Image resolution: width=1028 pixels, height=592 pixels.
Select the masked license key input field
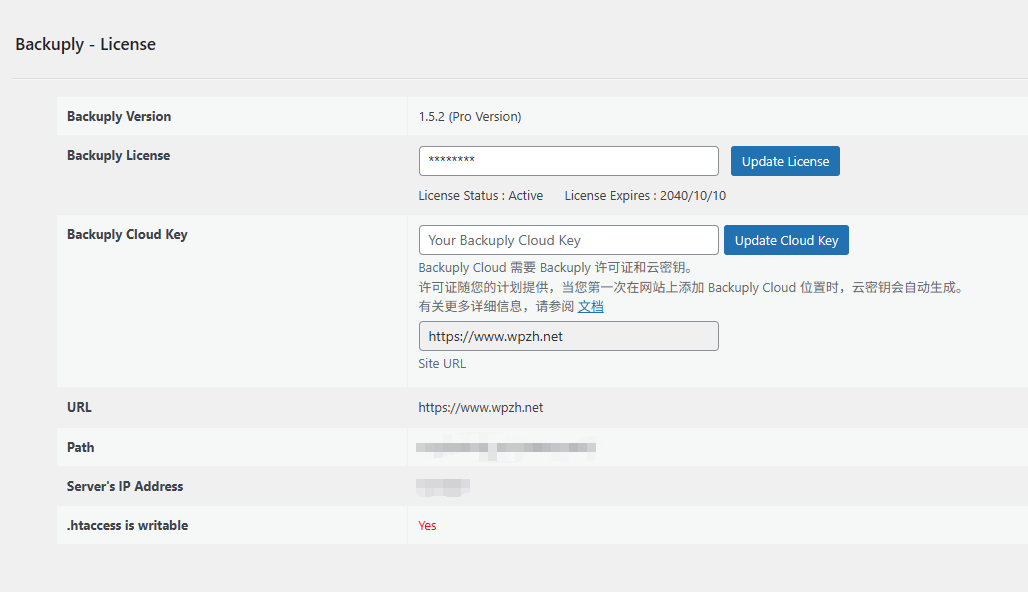coord(568,161)
